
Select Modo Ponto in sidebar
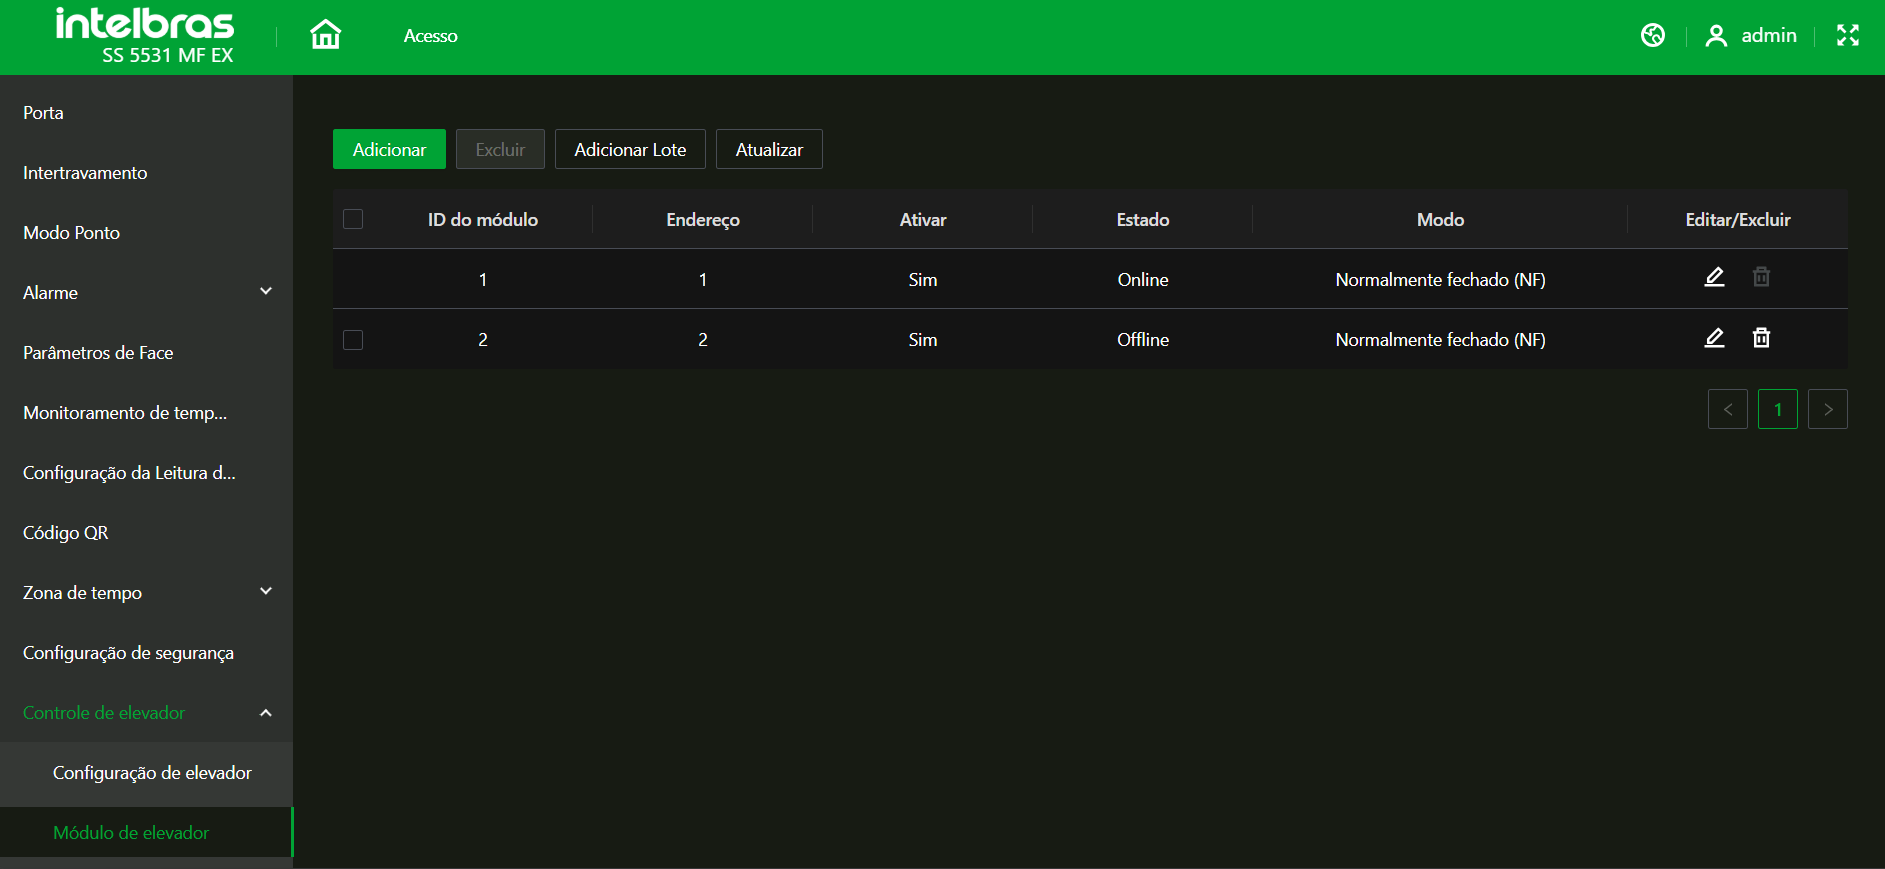pos(146,233)
